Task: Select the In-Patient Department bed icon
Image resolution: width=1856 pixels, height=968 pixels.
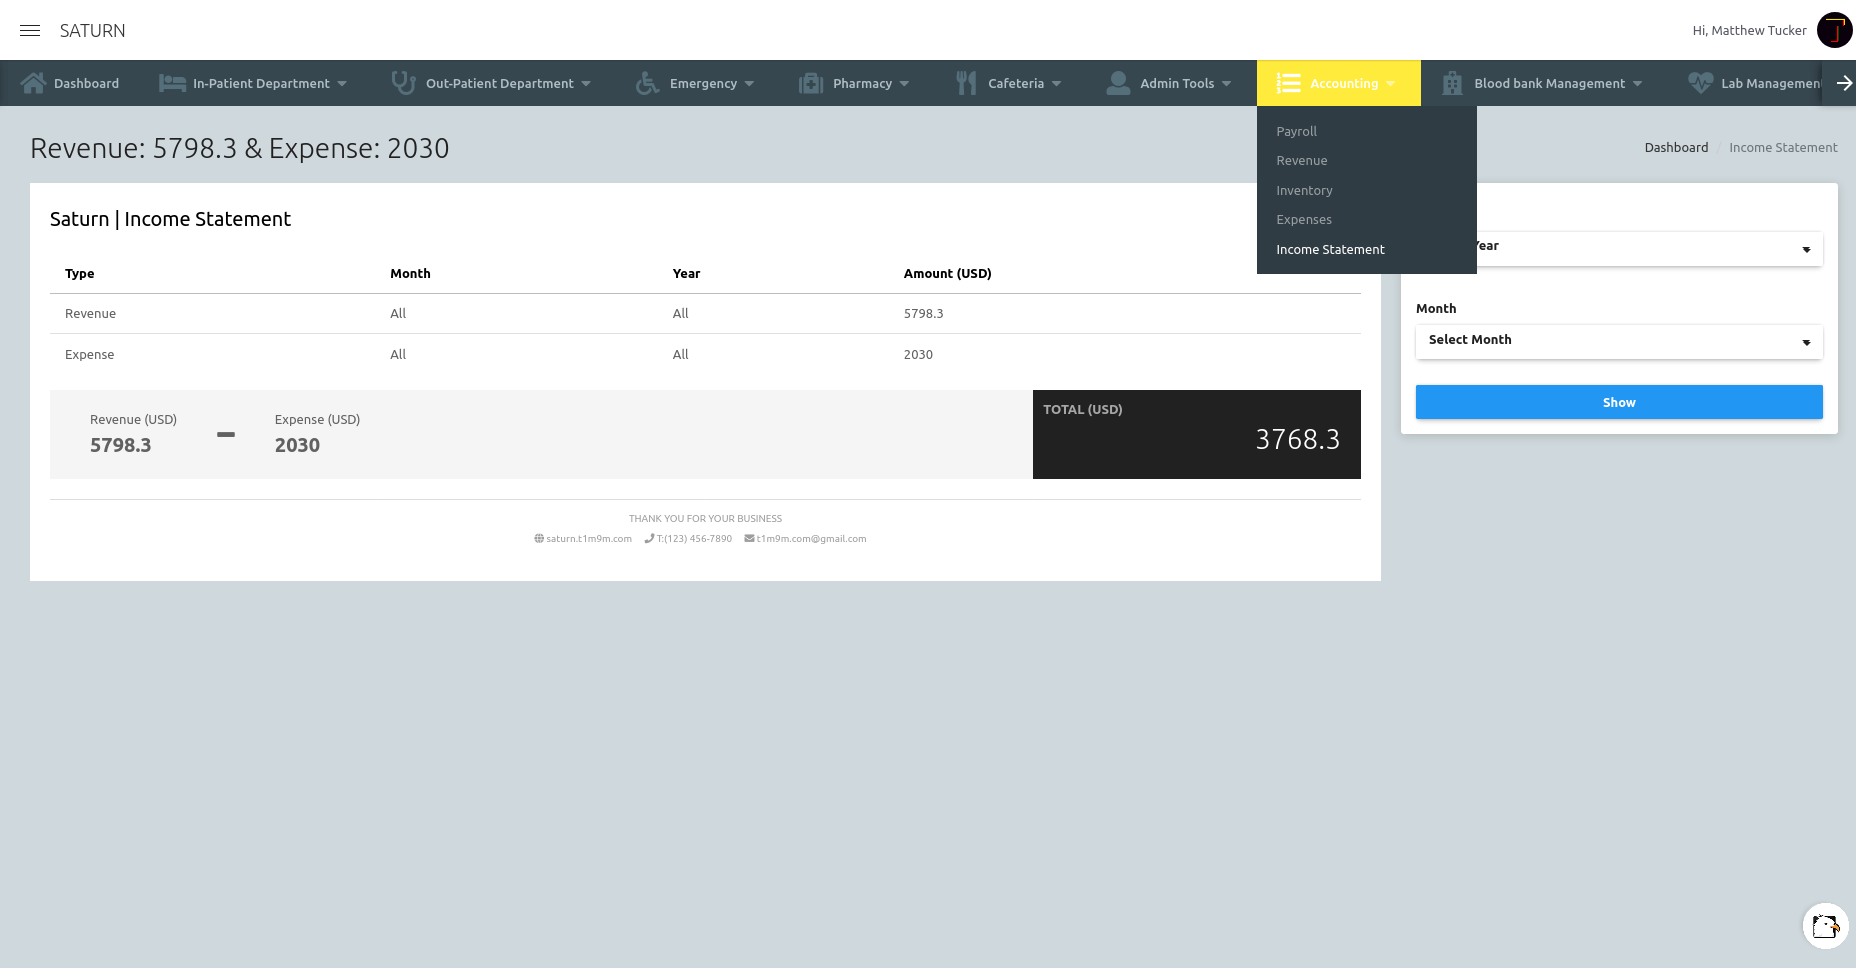Action: click(170, 83)
